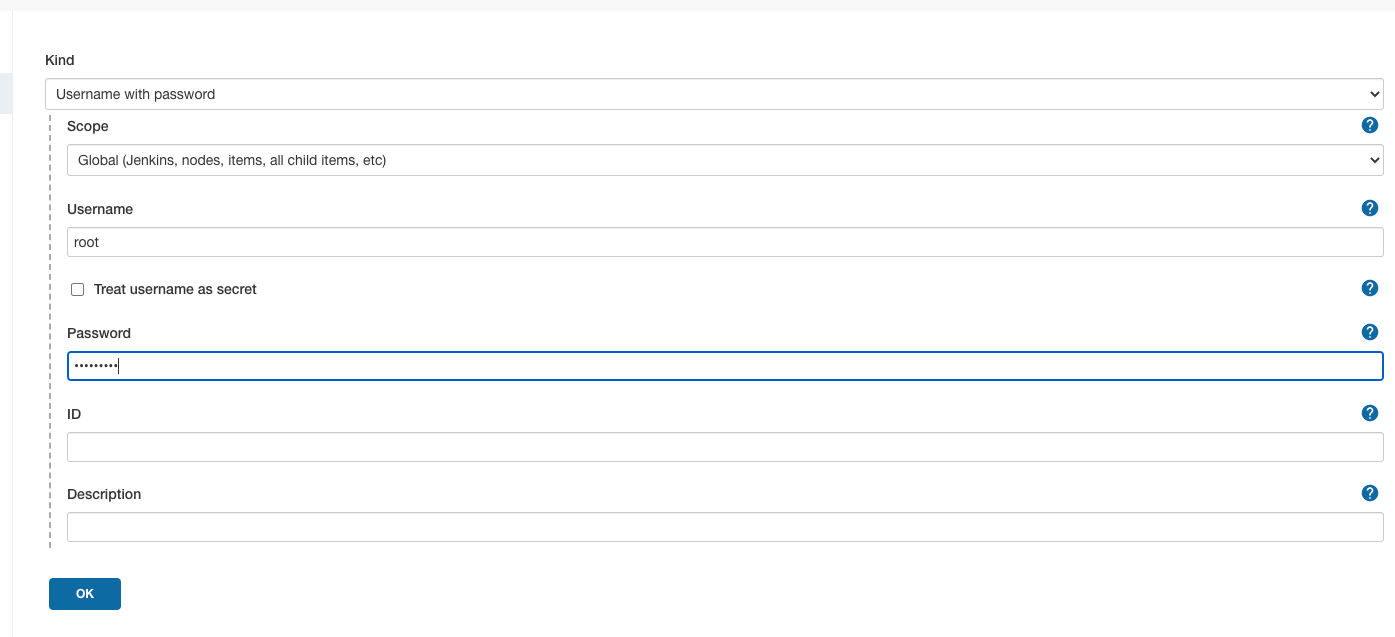Image resolution: width=1395 pixels, height=637 pixels.
Task: Click the Kind label text
Action: pyautogui.click(x=60, y=60)
